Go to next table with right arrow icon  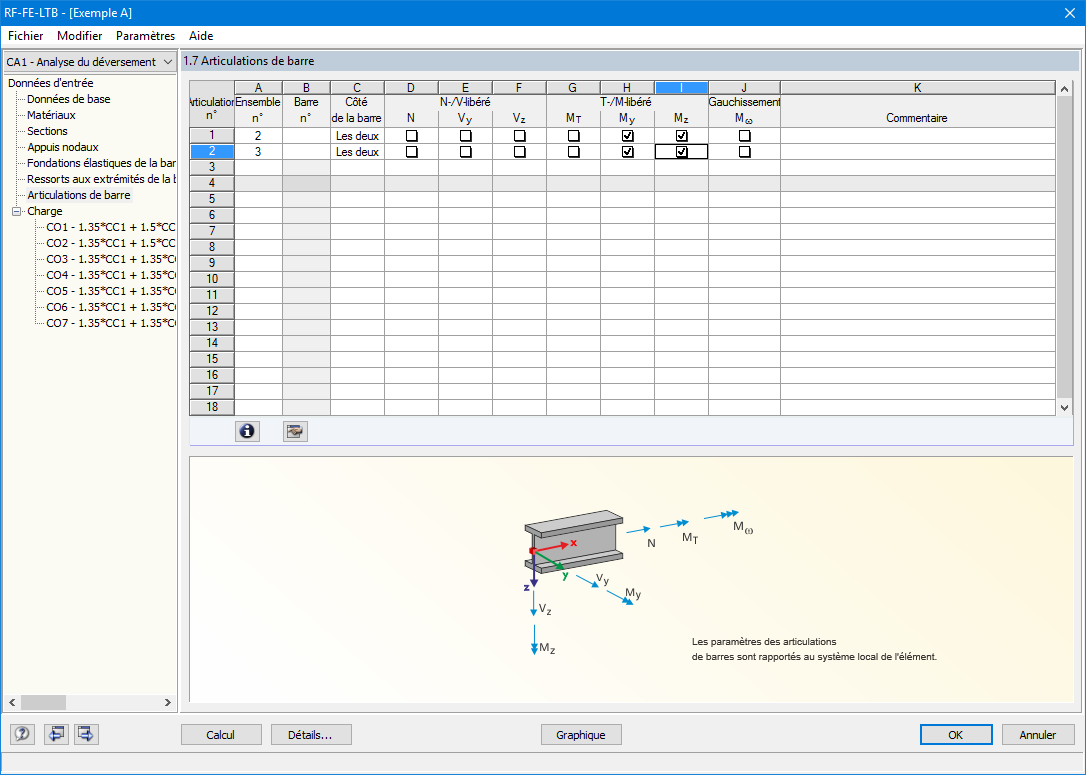86,733
